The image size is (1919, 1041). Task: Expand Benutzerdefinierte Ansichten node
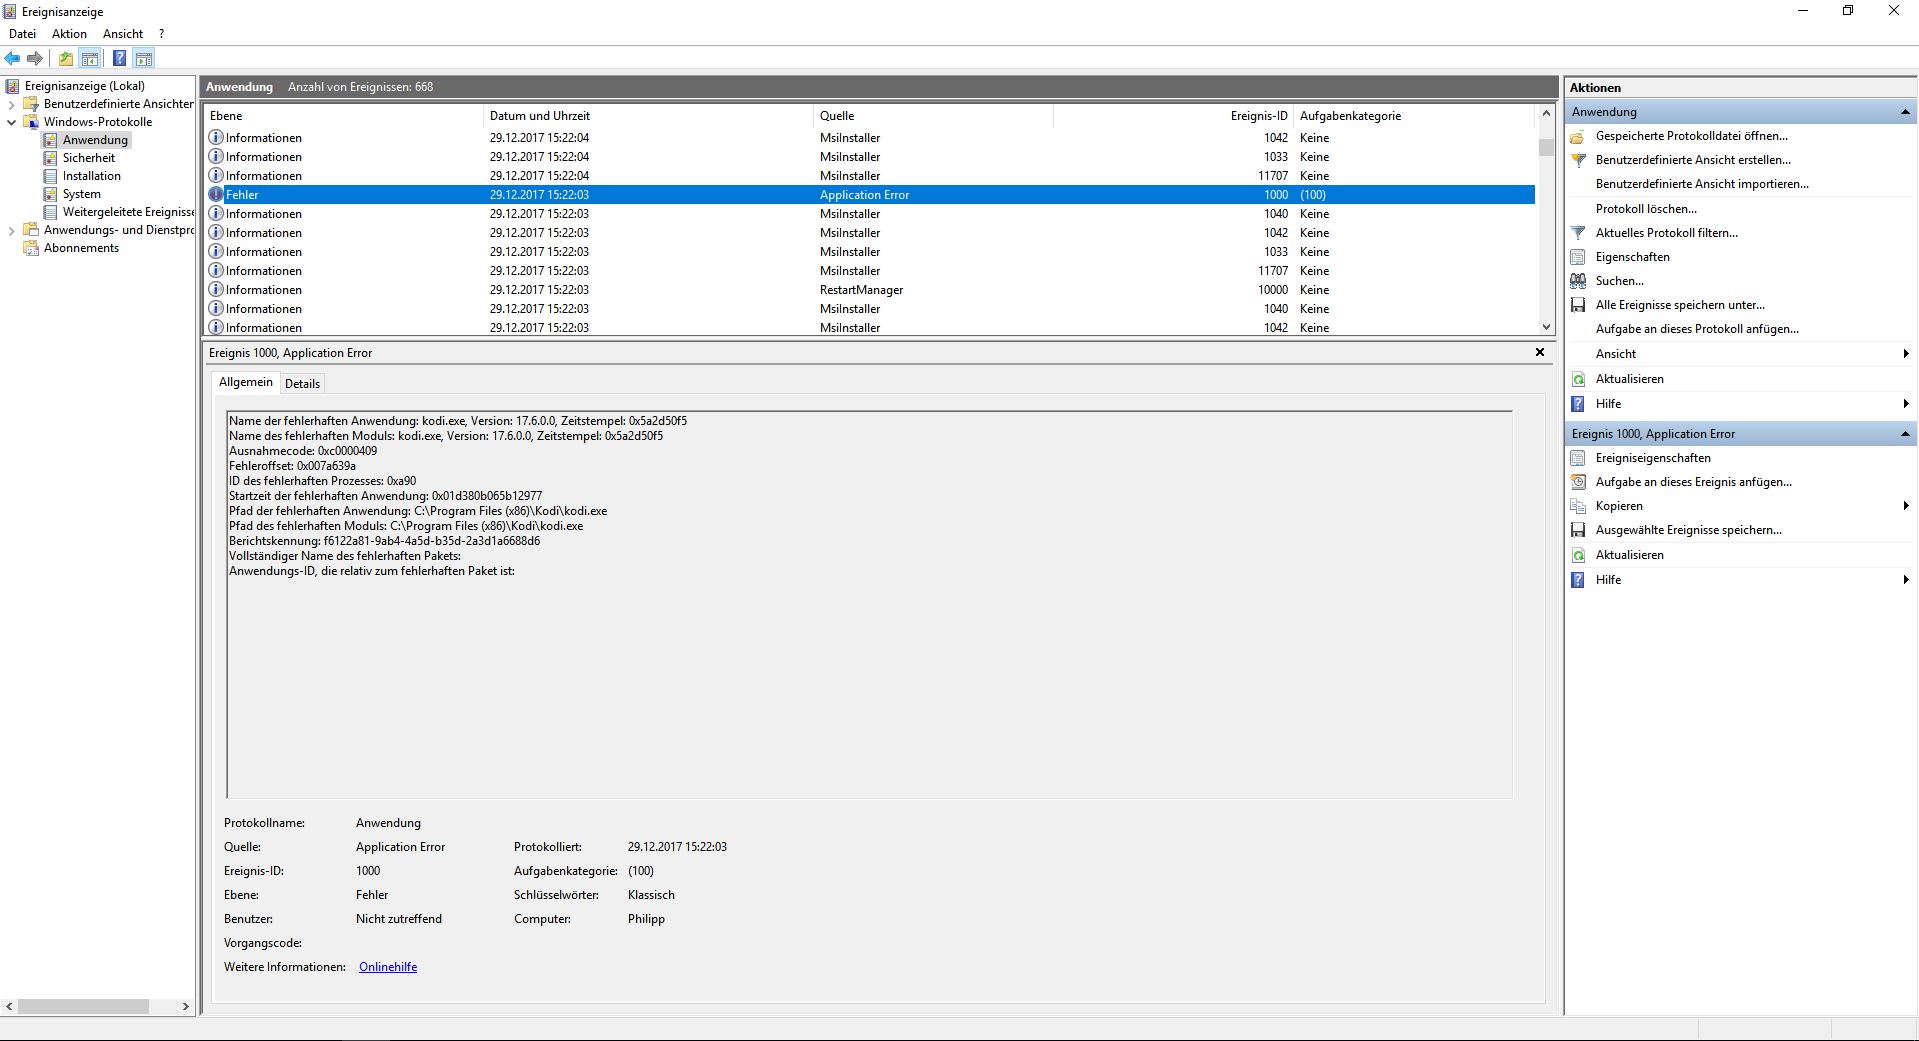coord(11,104)
